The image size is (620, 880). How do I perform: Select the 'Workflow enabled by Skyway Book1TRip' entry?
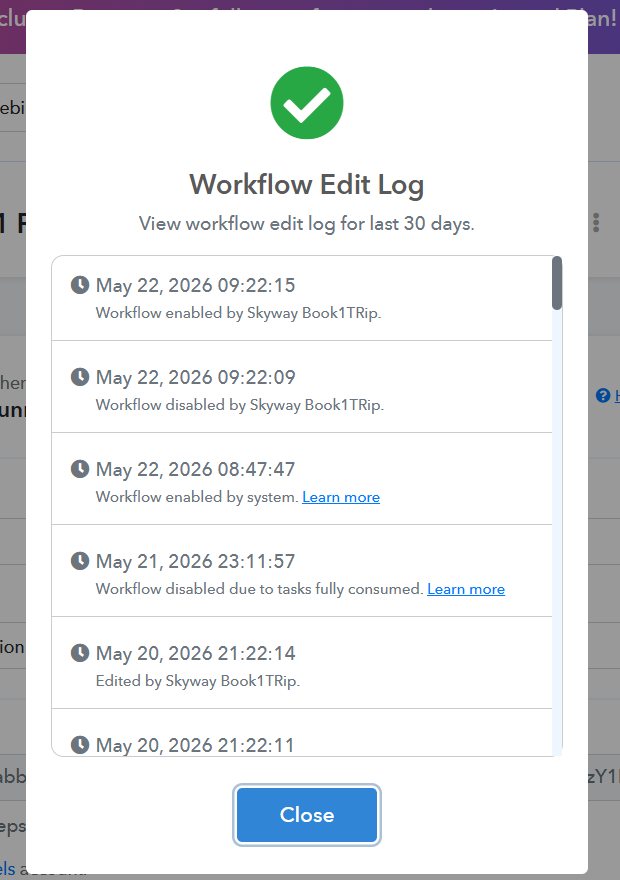302,299
